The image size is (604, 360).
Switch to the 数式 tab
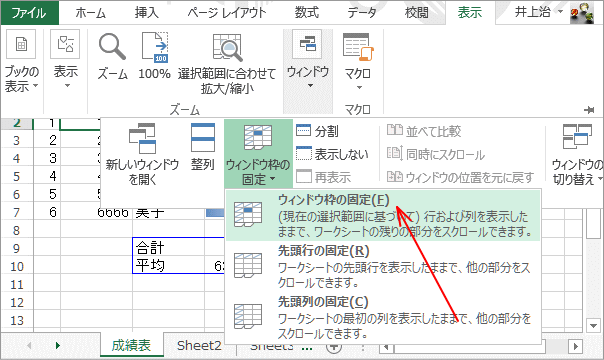[x=307, y=13]
